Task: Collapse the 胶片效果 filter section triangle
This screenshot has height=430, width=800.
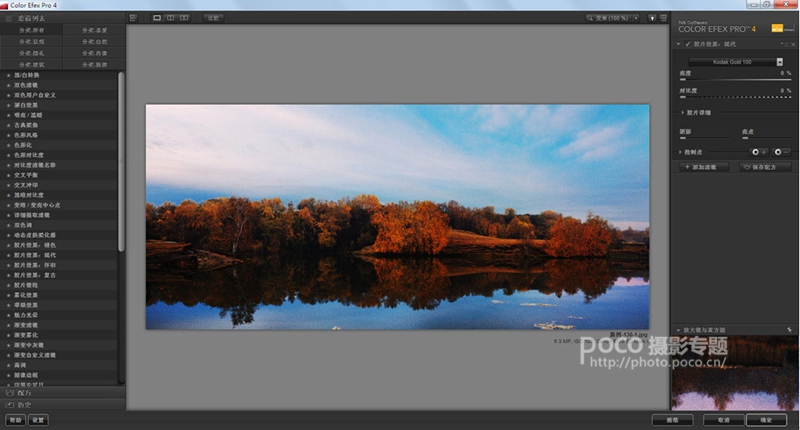Action: pos(679,44)
